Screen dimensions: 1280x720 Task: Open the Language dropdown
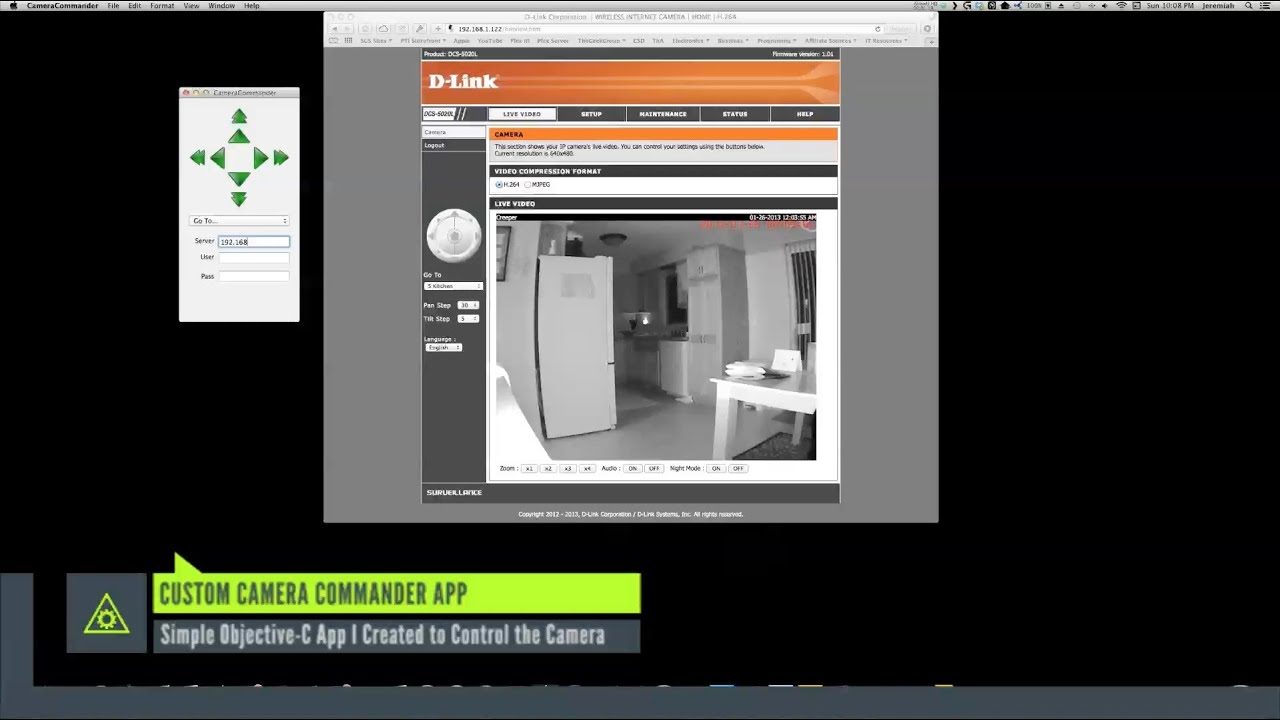click(x=443, y=347)
